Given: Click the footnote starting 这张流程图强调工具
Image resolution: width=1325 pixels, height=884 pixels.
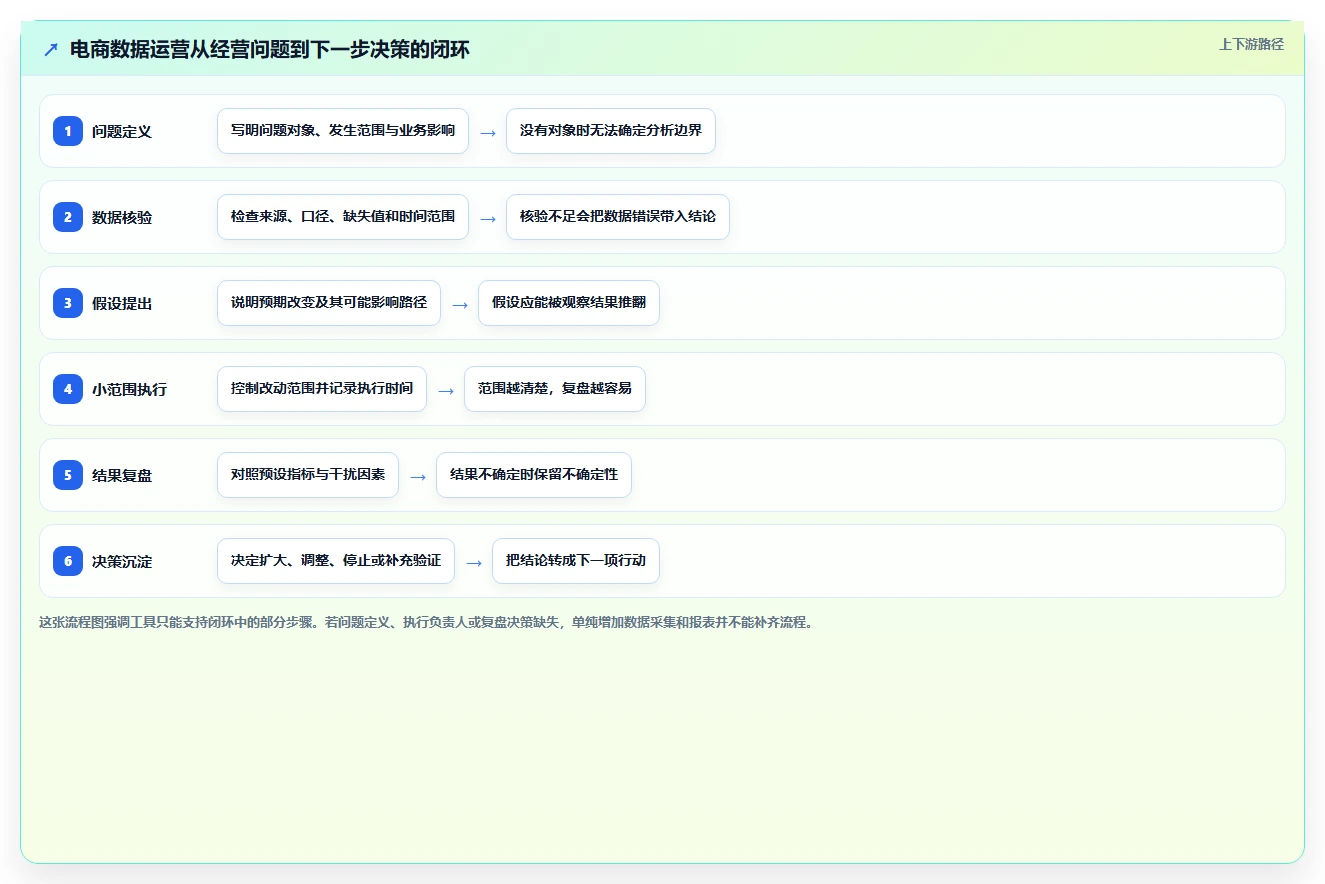Looking at the screenshot, I should coord(427,622).
